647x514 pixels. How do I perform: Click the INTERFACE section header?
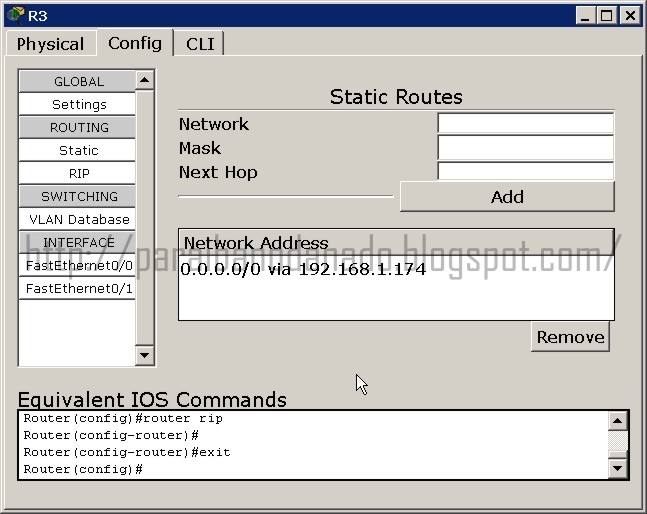(77, 243)
